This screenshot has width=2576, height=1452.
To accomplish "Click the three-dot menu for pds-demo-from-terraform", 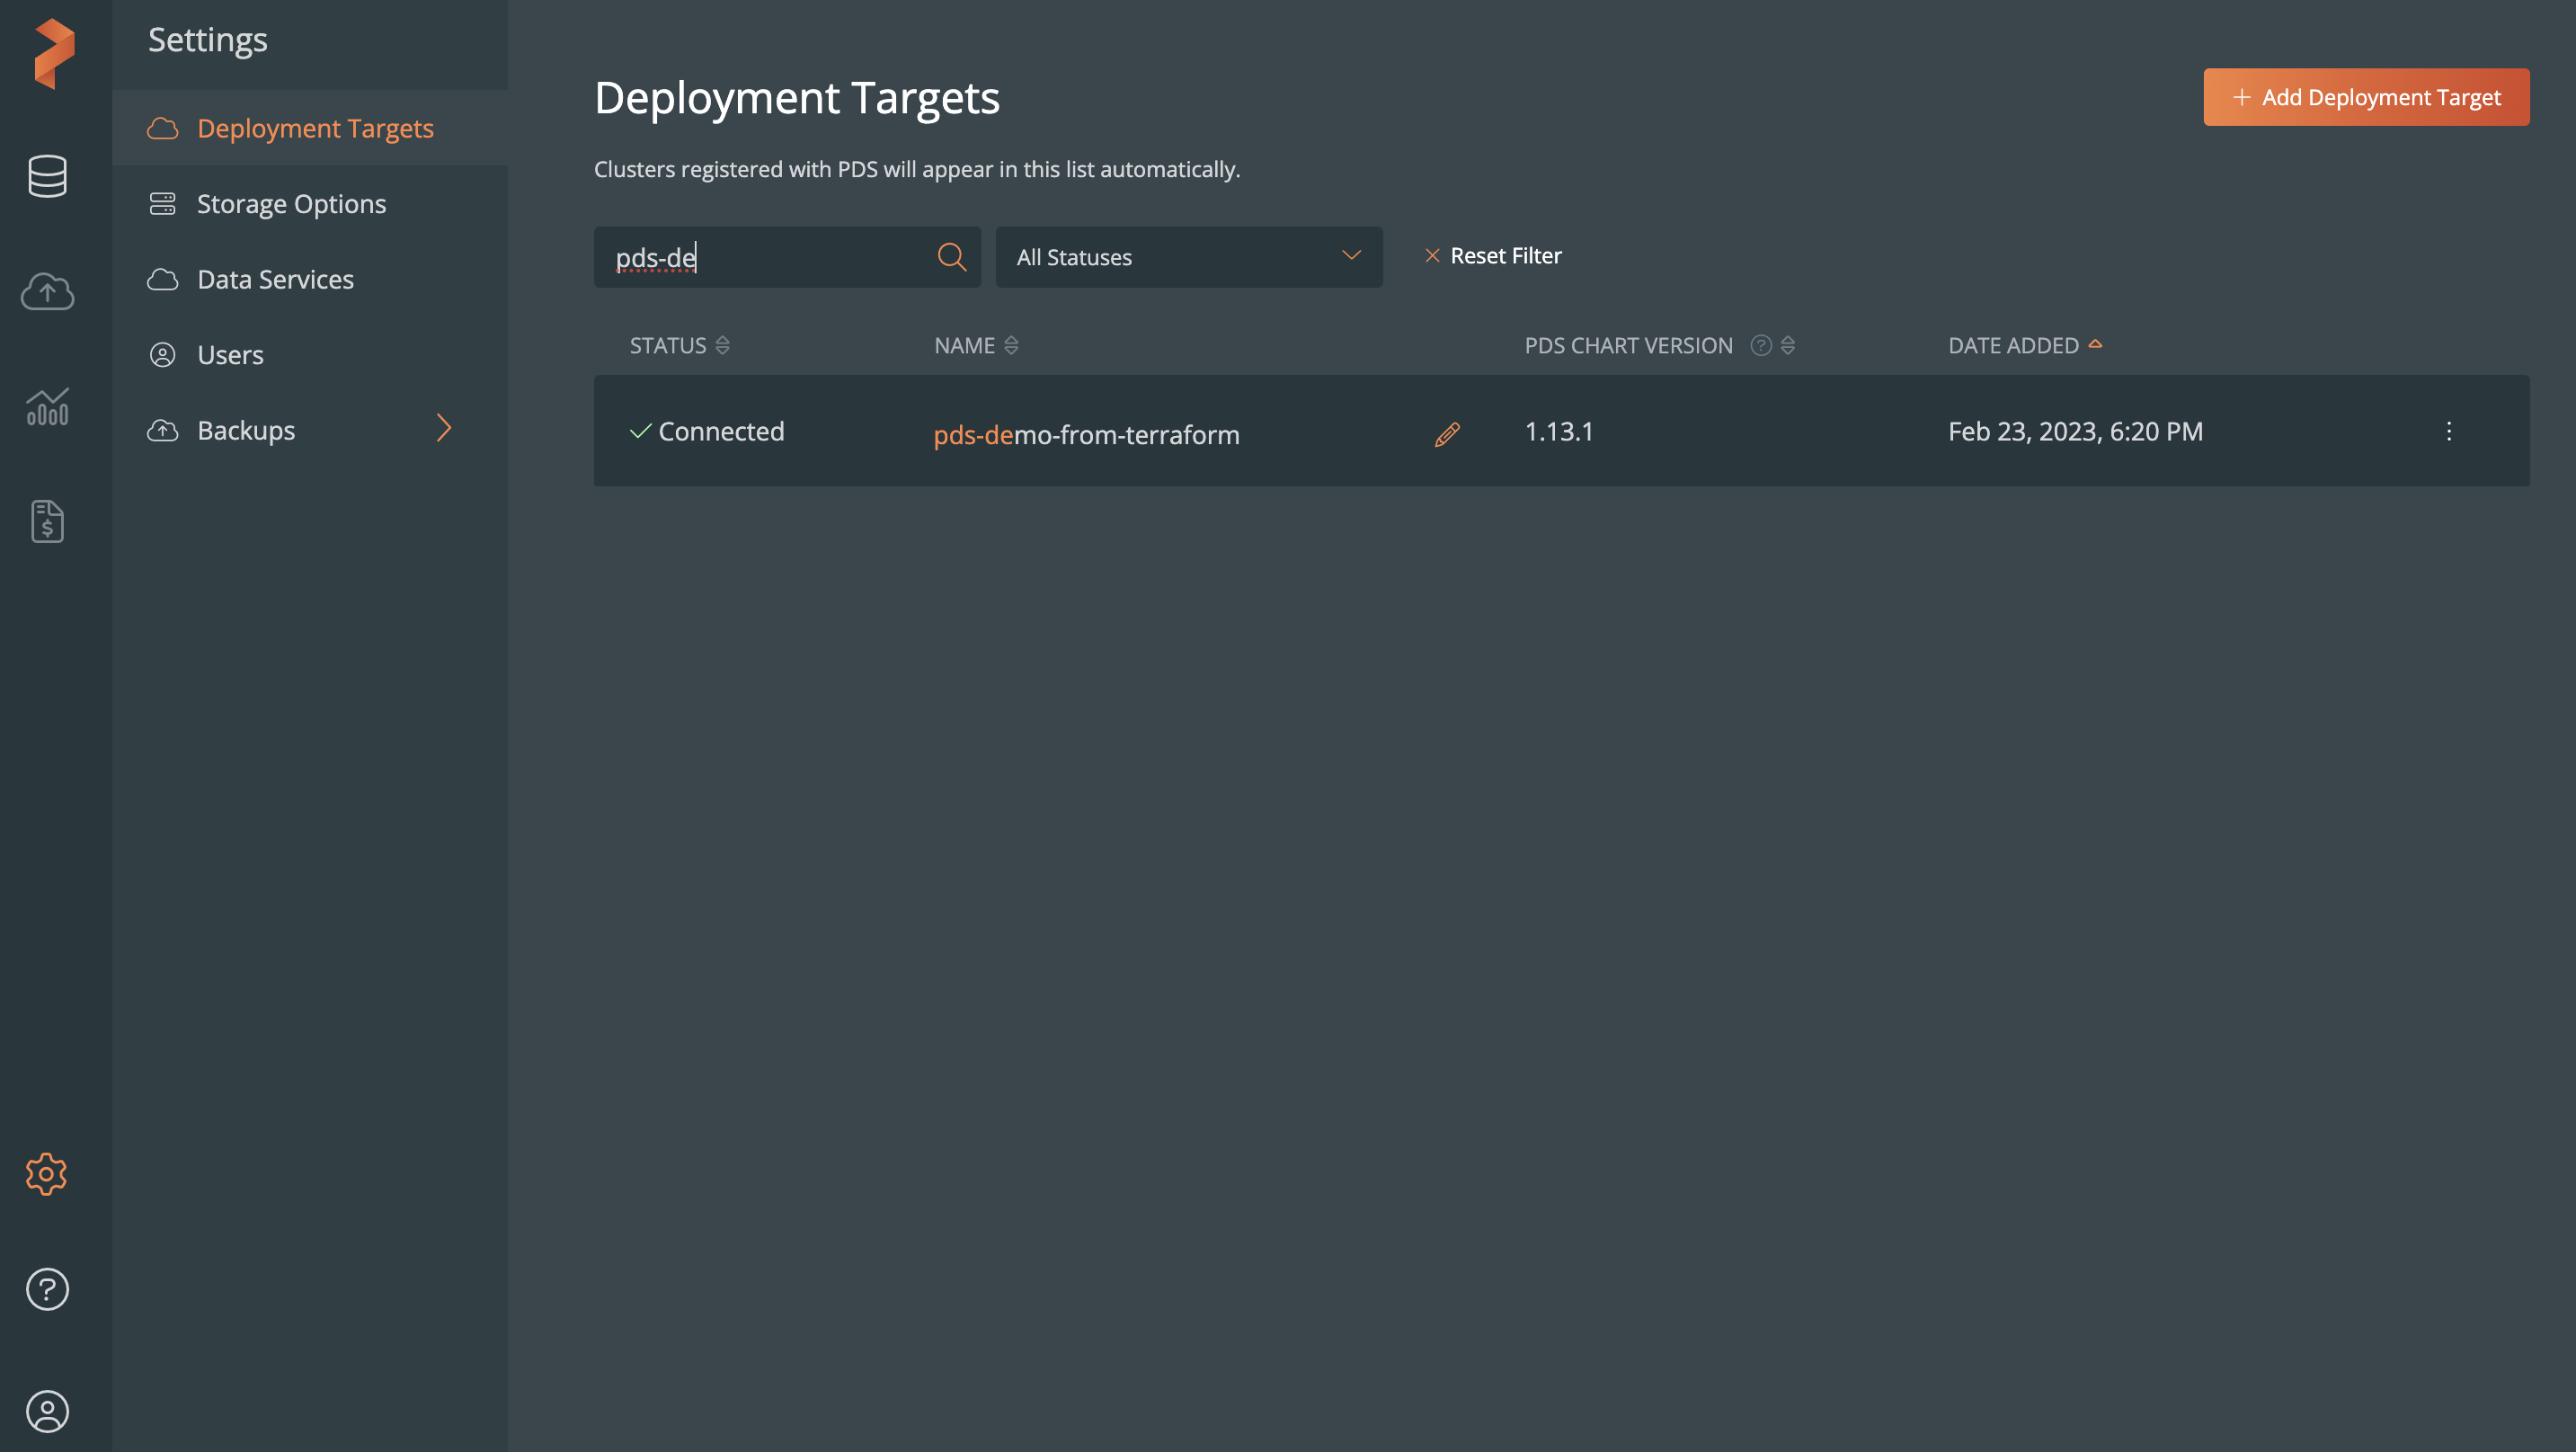I will (x=2450, y=431).
